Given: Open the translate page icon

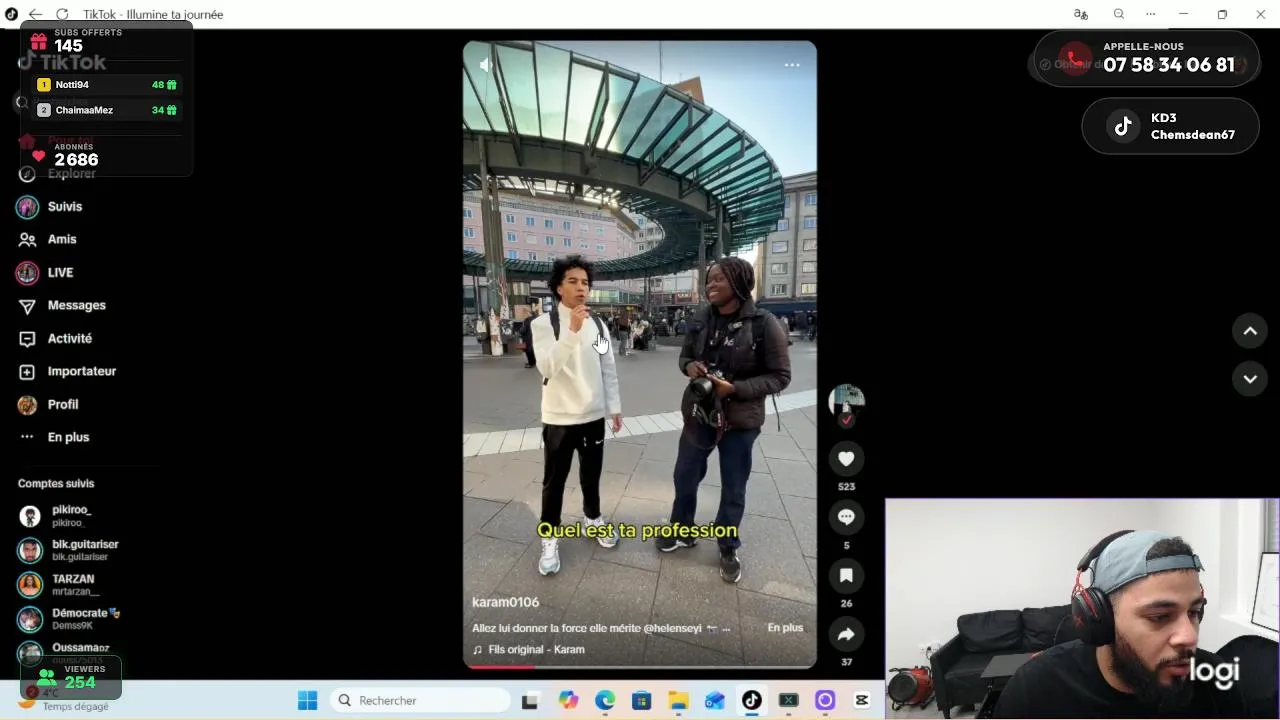Looking at the screenshot, I should tap(1080, 14).
